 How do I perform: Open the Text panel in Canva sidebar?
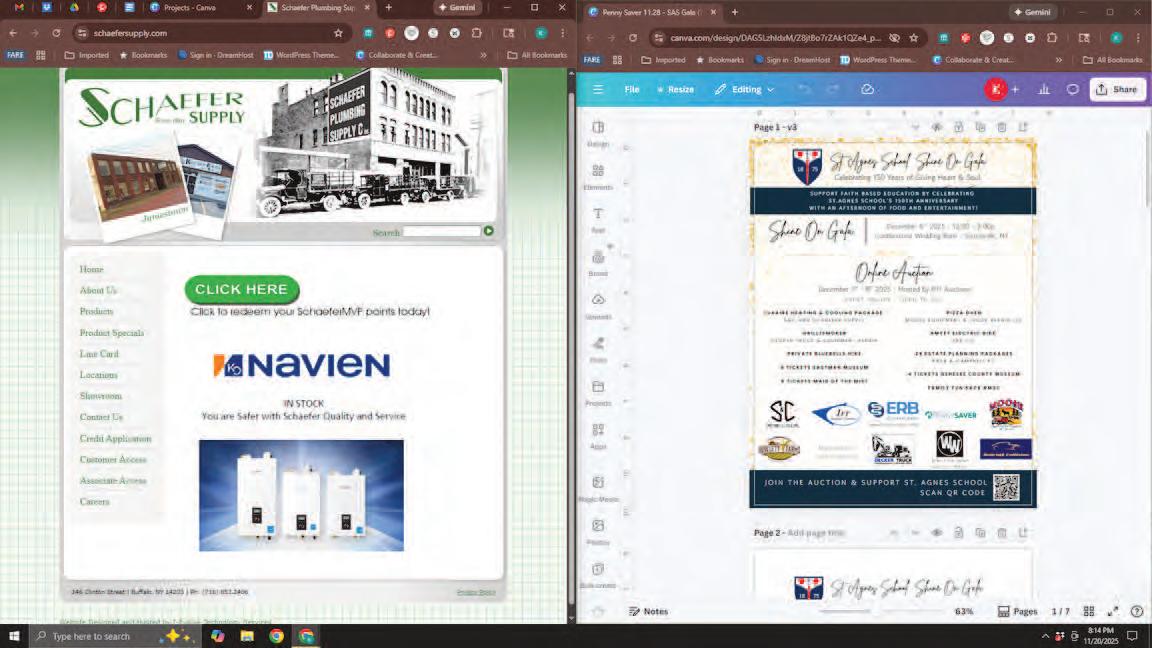tap(598, 220)
